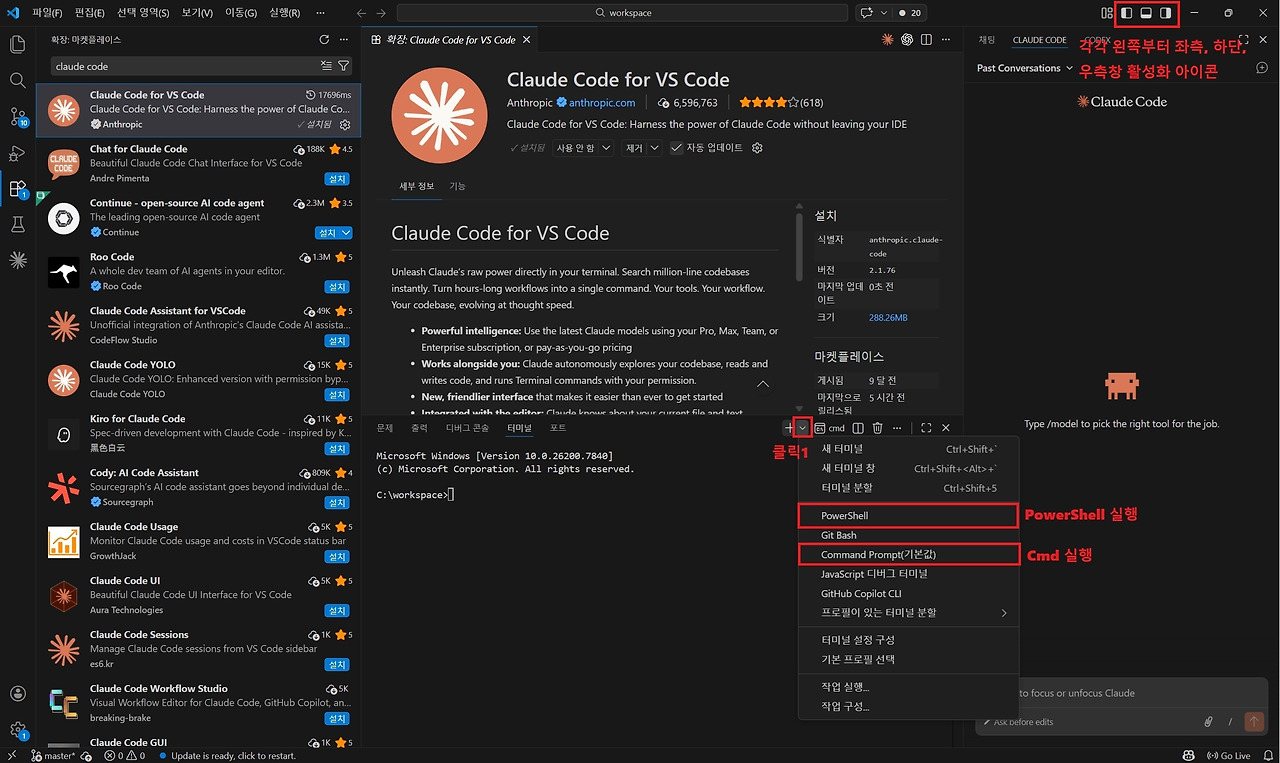Viewport: 1280px width, 763px height.
Task: Toggle the primary side bar visibility
Action: click(x=1127, y=13)
